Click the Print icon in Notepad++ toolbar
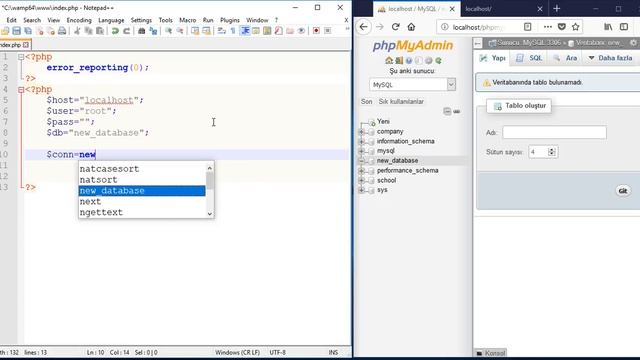The width and height of the screenshot is (640, 360). (x=62, y=31)
